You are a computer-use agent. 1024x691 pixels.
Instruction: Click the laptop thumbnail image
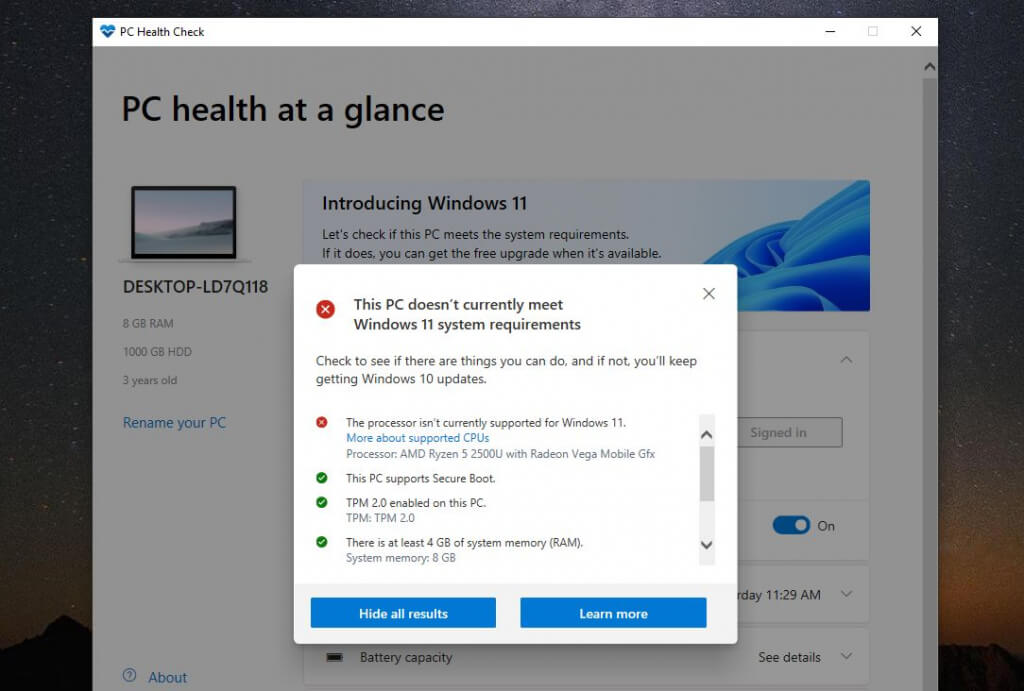[x=184, y=223]
